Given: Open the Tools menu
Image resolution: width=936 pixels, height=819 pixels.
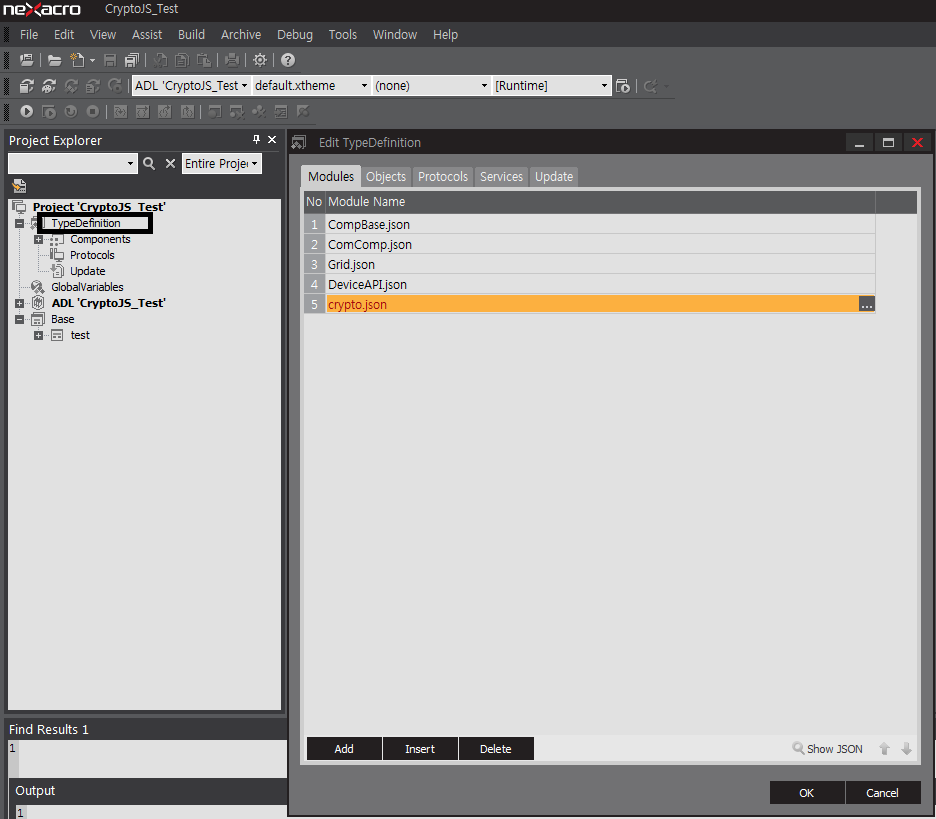Looking at the screenshot, I should point(343,35).
